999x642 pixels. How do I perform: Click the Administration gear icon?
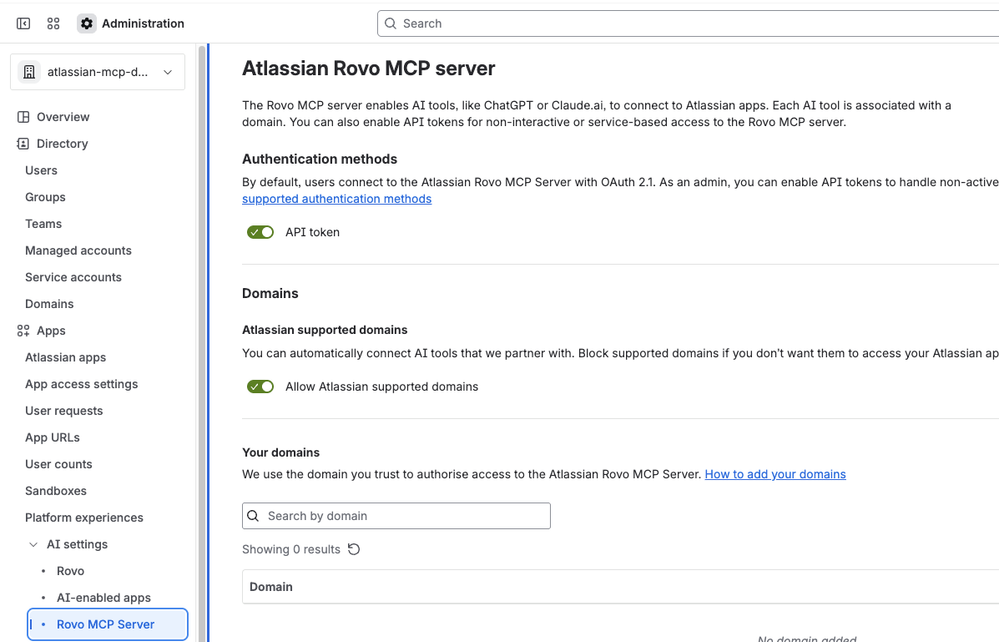[x=87, y=23]
